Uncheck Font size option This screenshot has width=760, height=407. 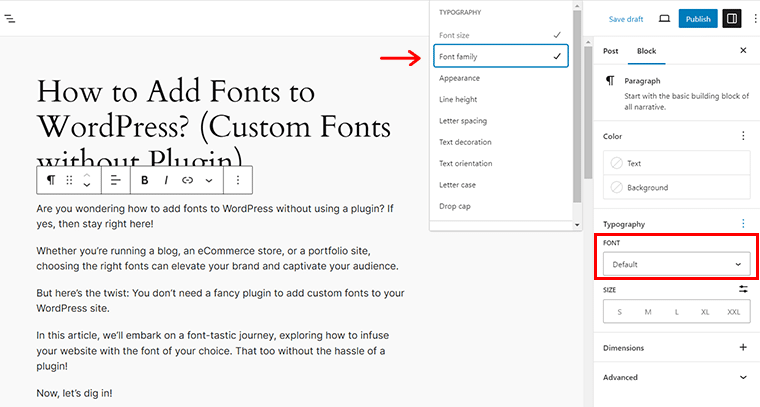coord(501,35)
